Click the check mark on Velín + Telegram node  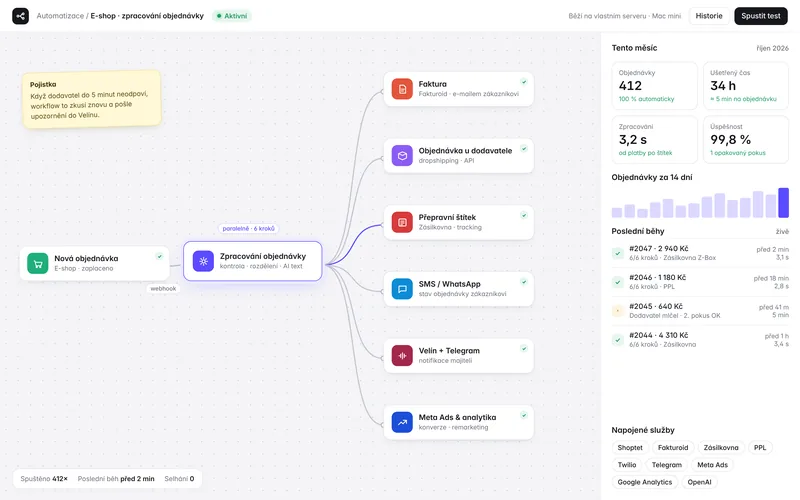click(523, 348)
